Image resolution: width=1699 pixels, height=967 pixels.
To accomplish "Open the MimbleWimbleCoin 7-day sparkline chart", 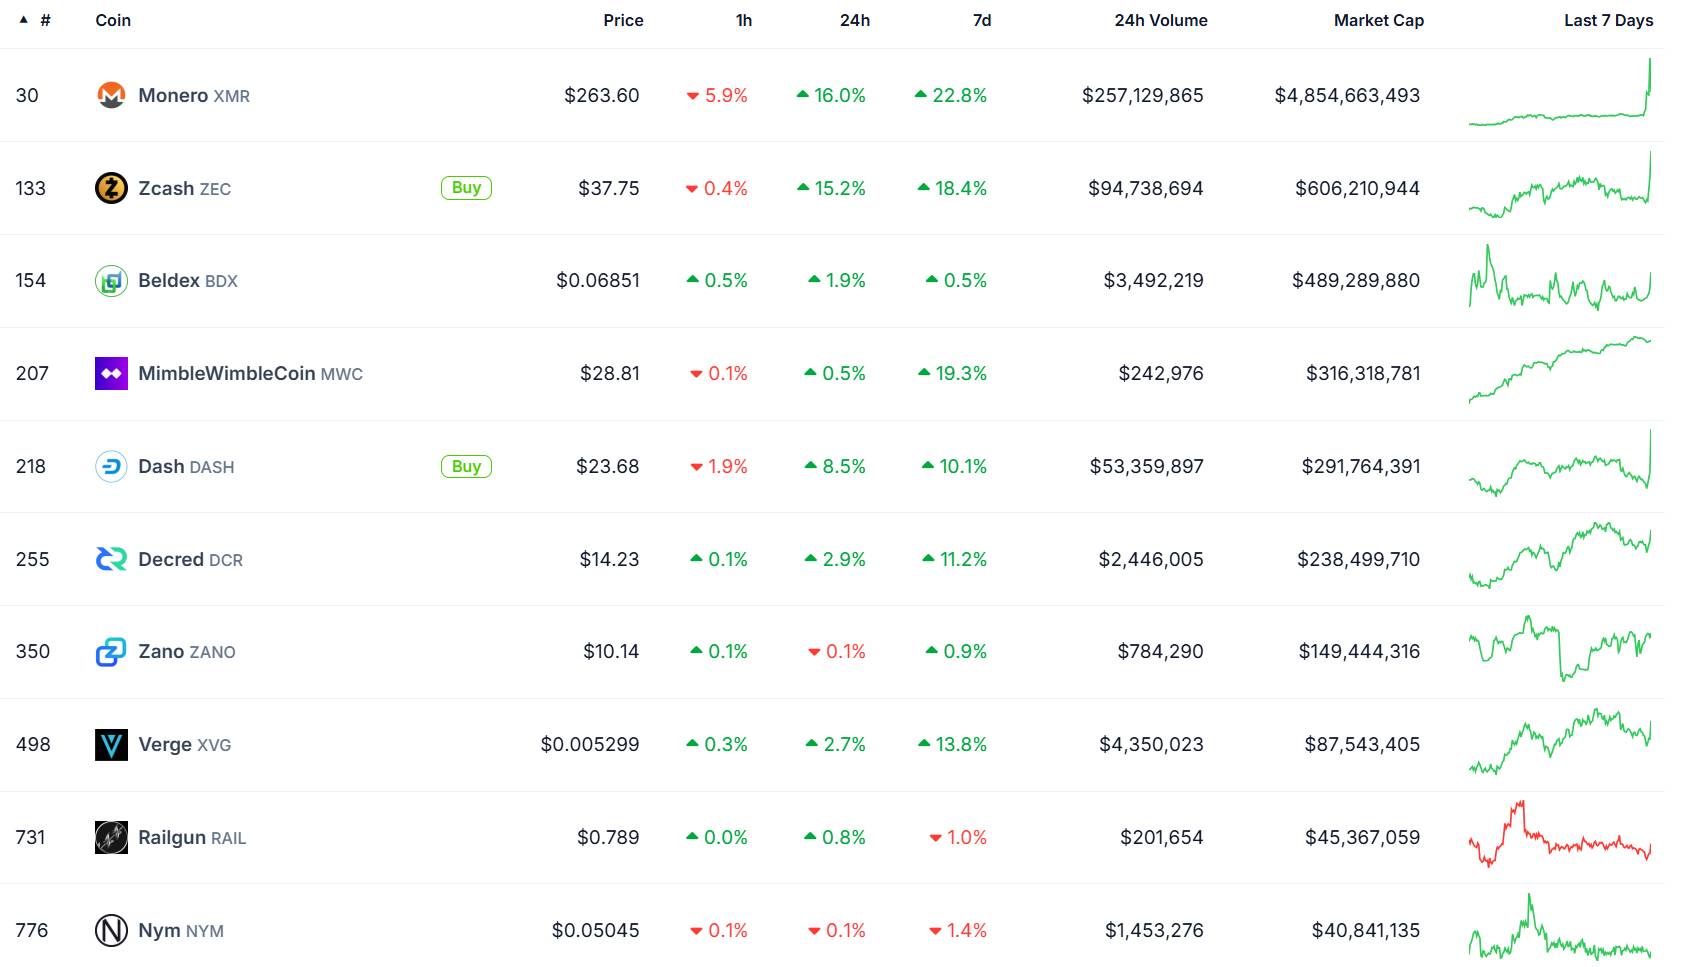I will pyautogui.click(x=1559, y=370).
